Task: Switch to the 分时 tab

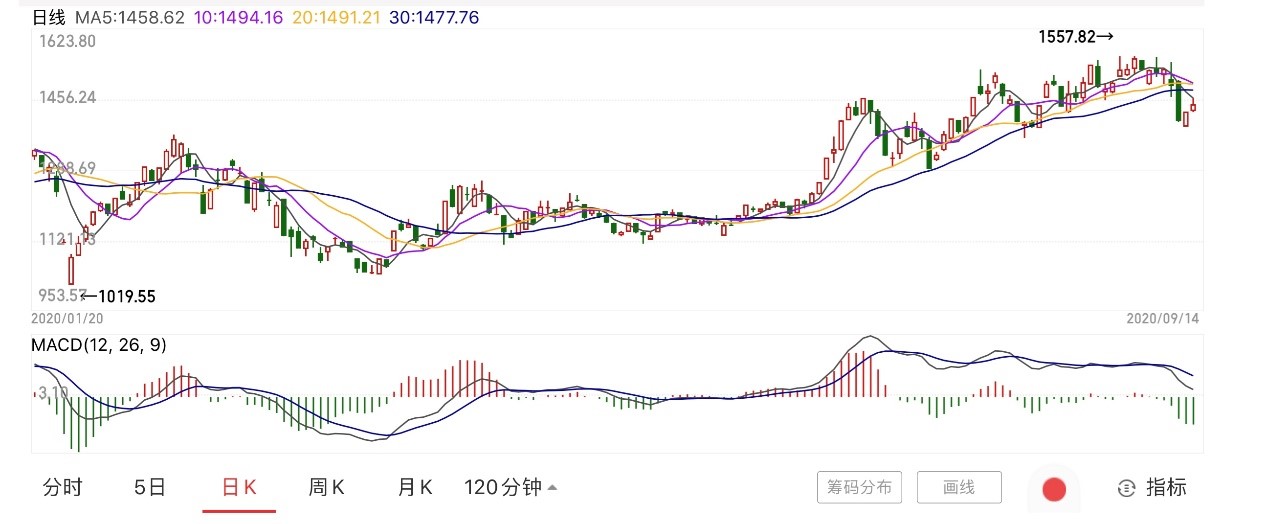Action: (62, 488)
